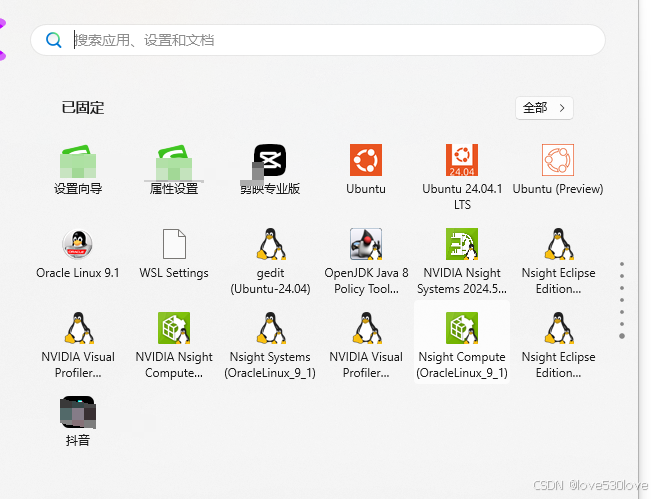Launch NVIDIA Nsight Systems 2024.5

click(462, 261)
